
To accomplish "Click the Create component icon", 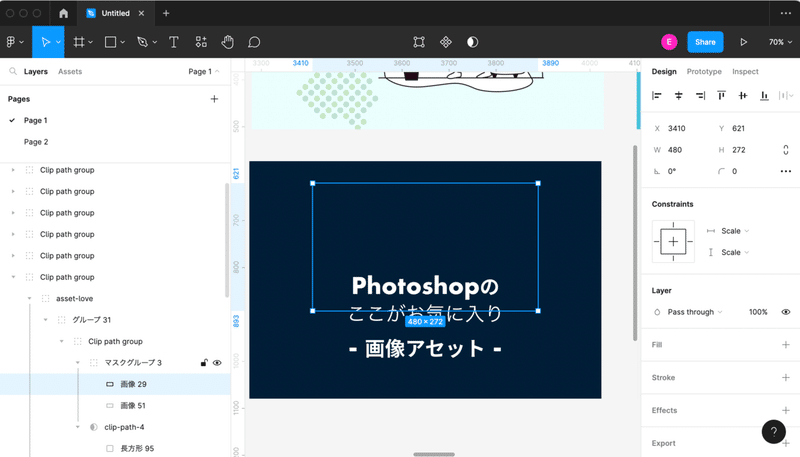I will (x=445, y=42).
